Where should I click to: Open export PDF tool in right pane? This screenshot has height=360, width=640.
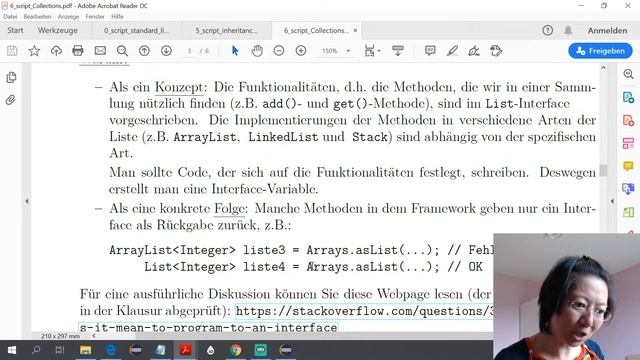point(628,98)
